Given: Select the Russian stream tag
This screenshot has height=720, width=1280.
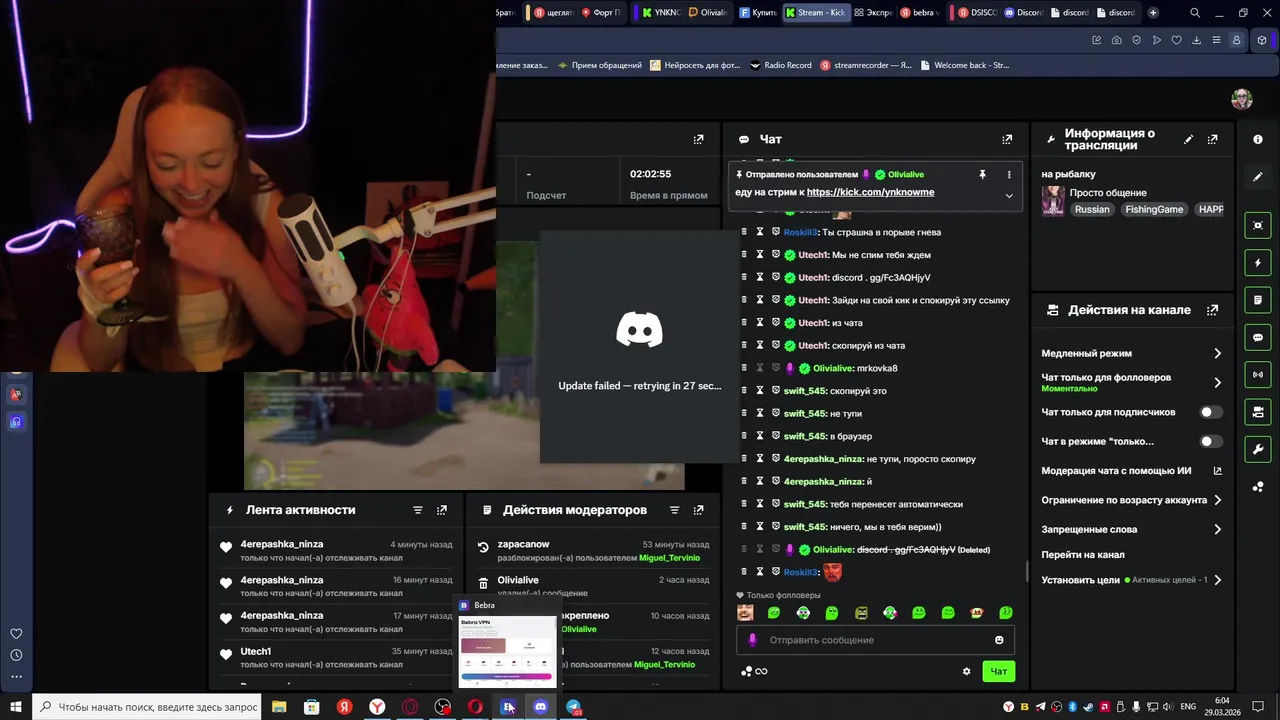Looking at the screenshot, I should point(1092,210).
